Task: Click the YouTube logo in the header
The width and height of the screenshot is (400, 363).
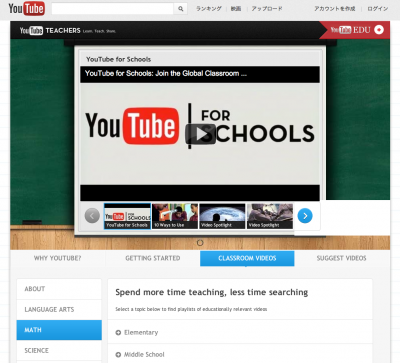Action: click(x=26, y=9)
